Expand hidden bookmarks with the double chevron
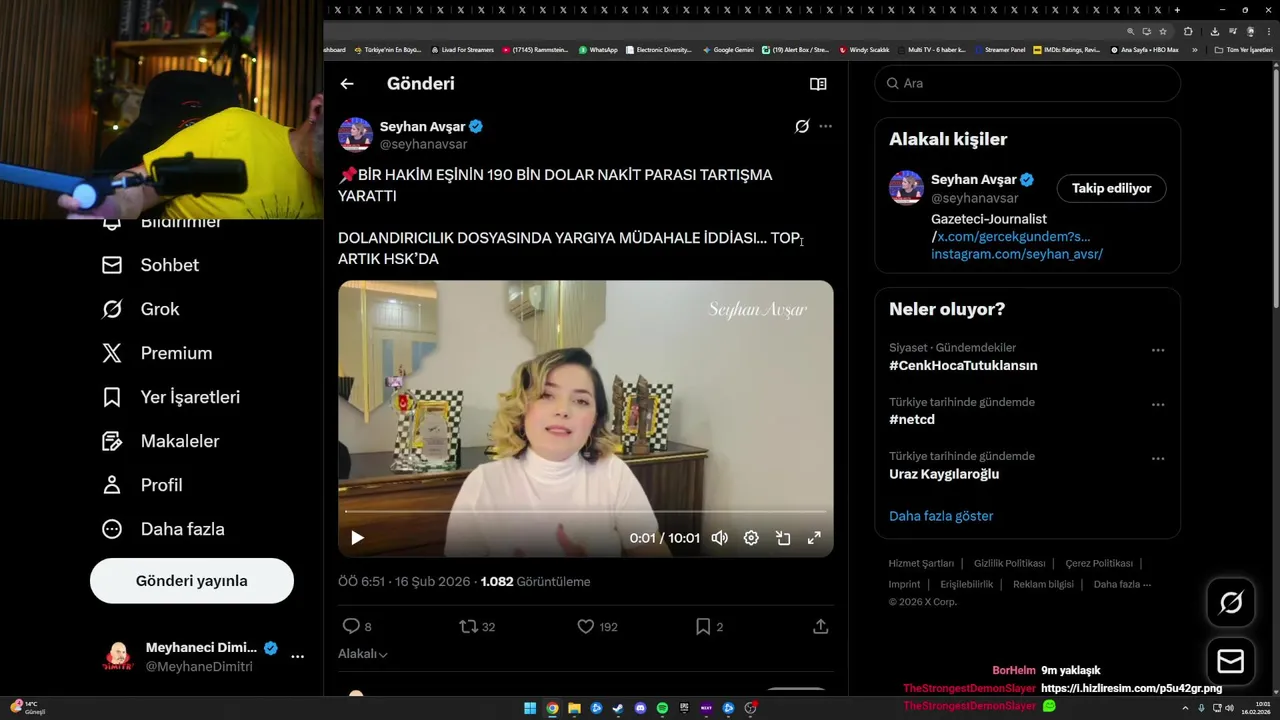The width and height of the screenshot is (1280, 720). 1195,50
